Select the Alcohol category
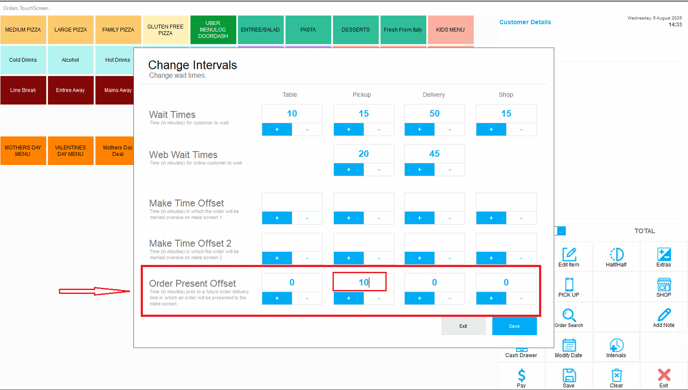Image resolution: width=688 pixels, height=390 pixels. pyautogui.click(x=71, y=60)
